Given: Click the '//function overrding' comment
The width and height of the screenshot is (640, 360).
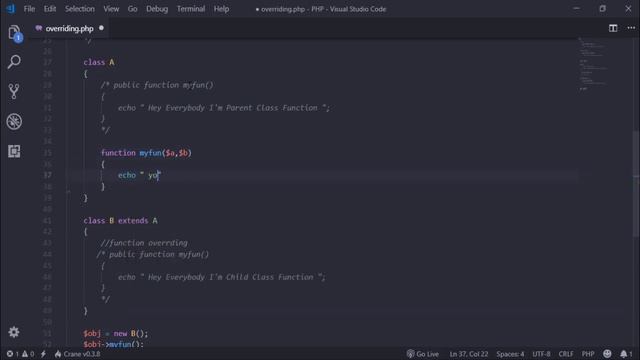Looking at the screenshot, I should pos(144,243).
